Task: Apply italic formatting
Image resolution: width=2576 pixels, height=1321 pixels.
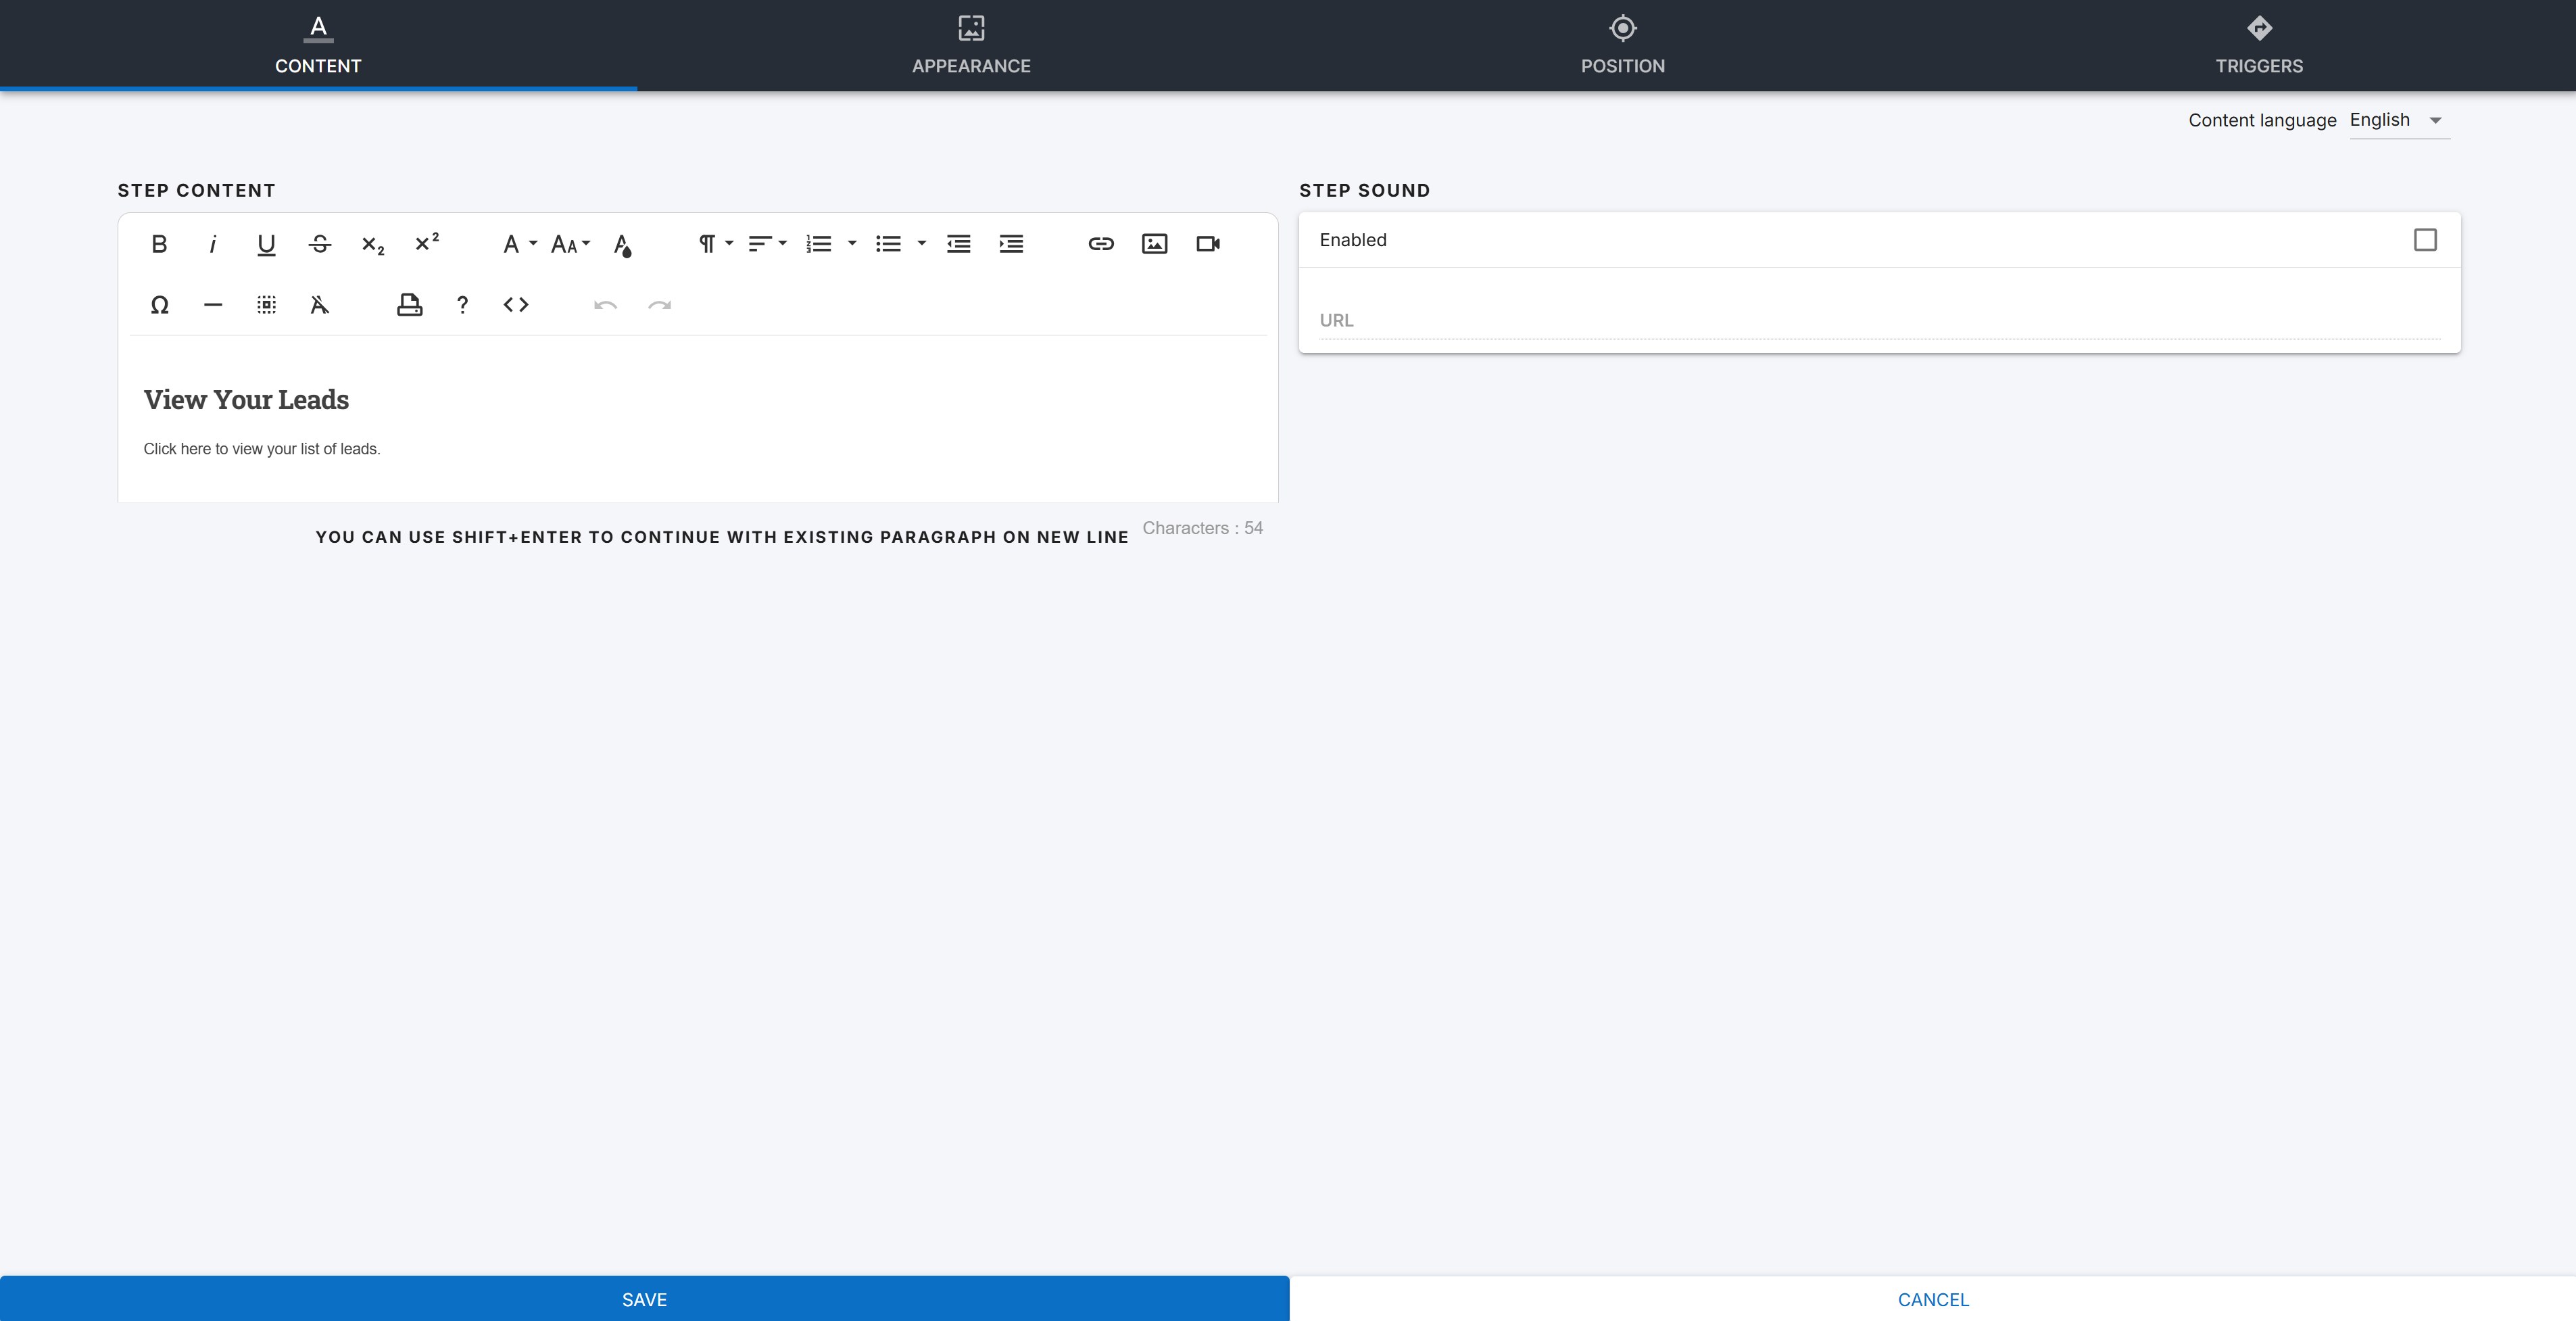Action: point(212,244)
